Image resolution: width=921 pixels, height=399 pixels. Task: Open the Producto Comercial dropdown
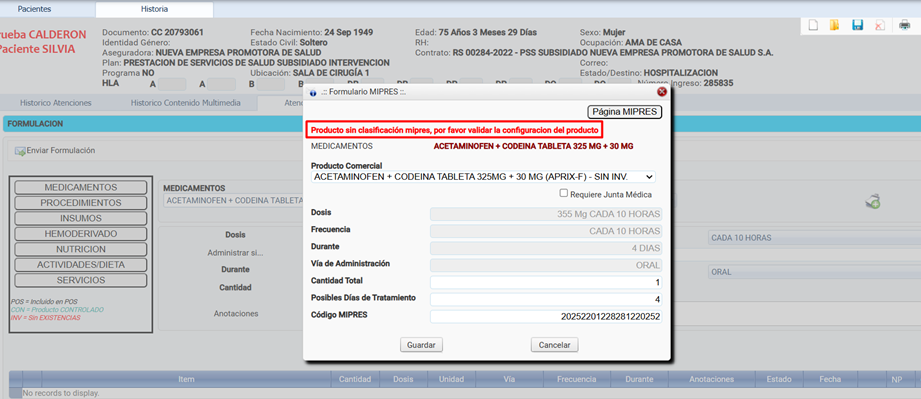(483, 176)
